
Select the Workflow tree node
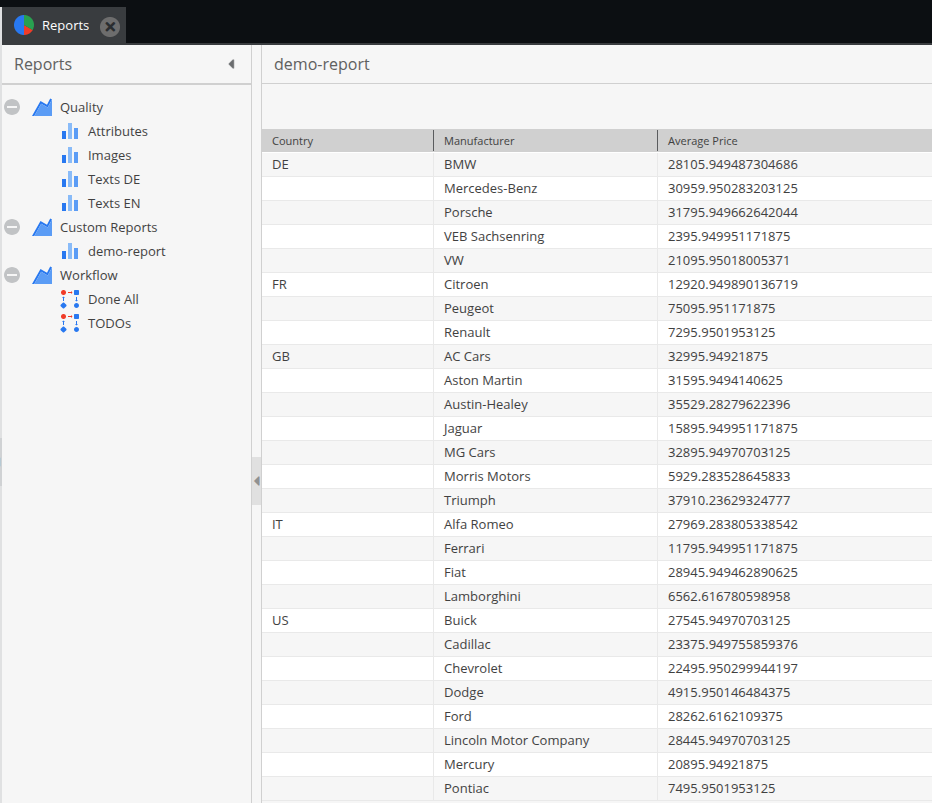89,275
